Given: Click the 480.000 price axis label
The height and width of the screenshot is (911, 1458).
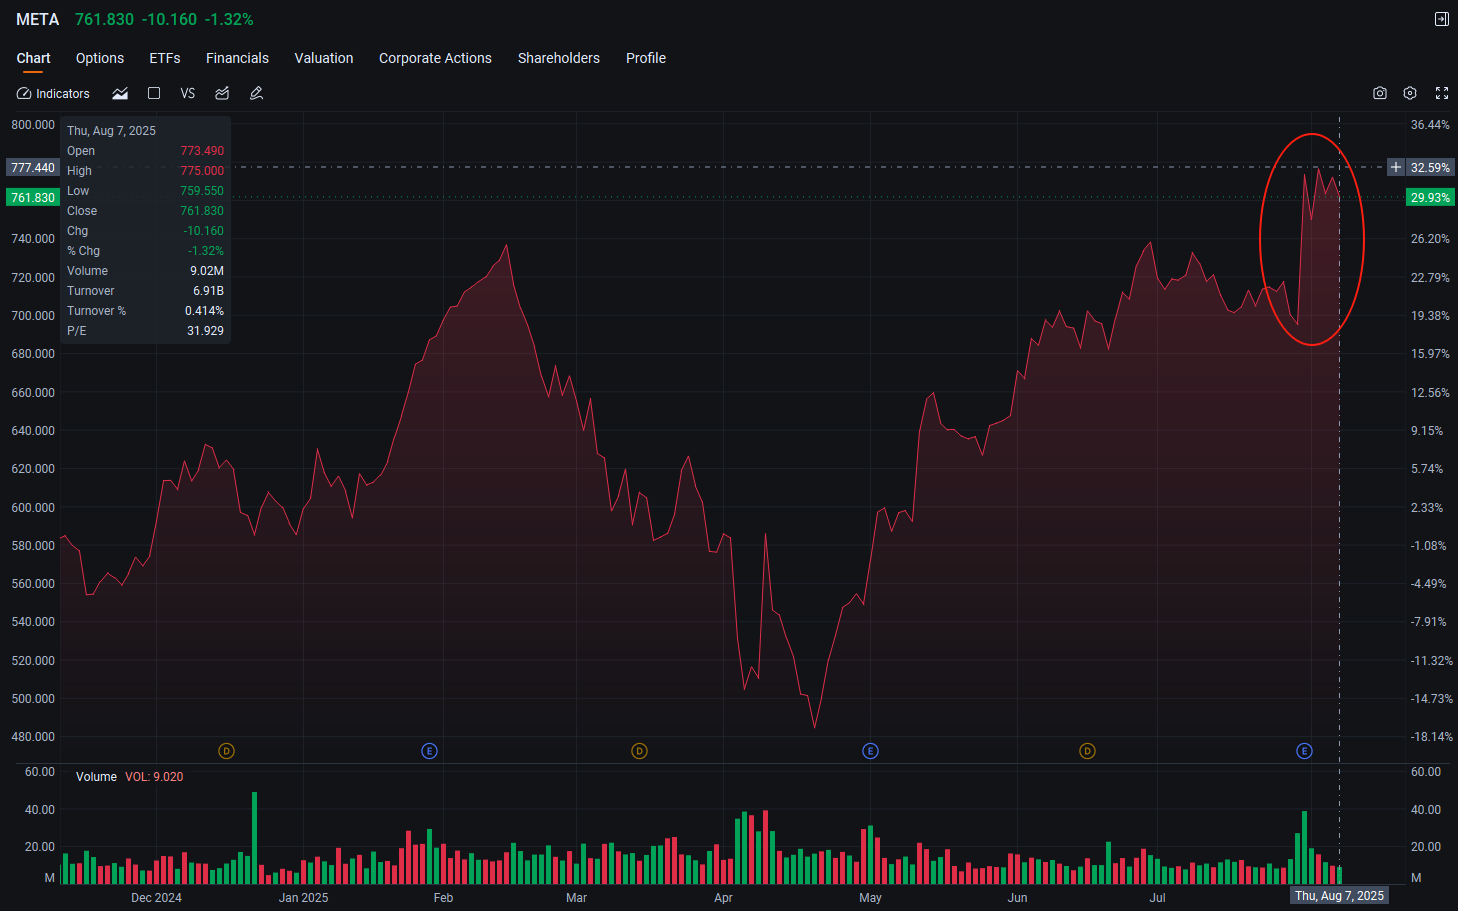Looking at the screenshot, I should 33,737.
